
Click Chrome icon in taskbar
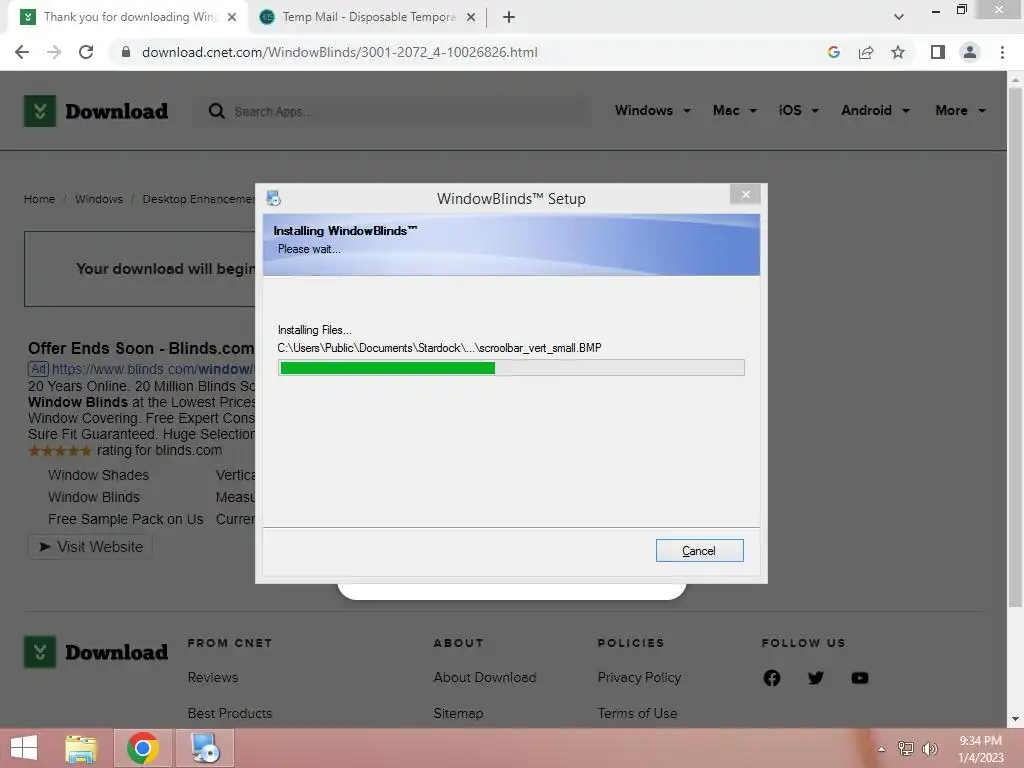point(142,748)
